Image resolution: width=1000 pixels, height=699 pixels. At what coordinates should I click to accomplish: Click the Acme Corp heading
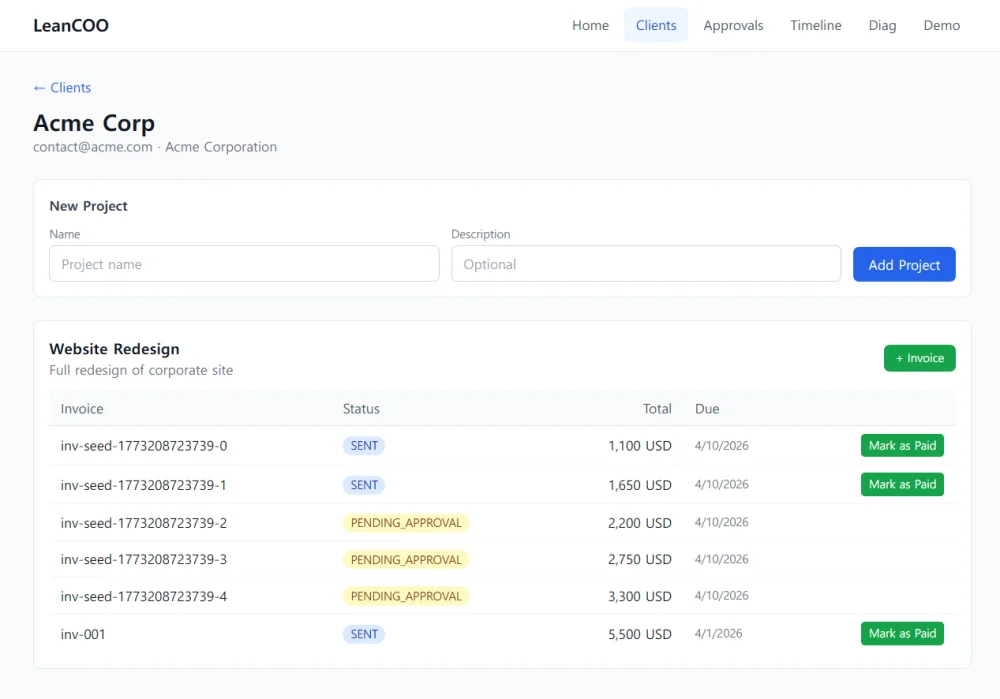tap(94, 122)
